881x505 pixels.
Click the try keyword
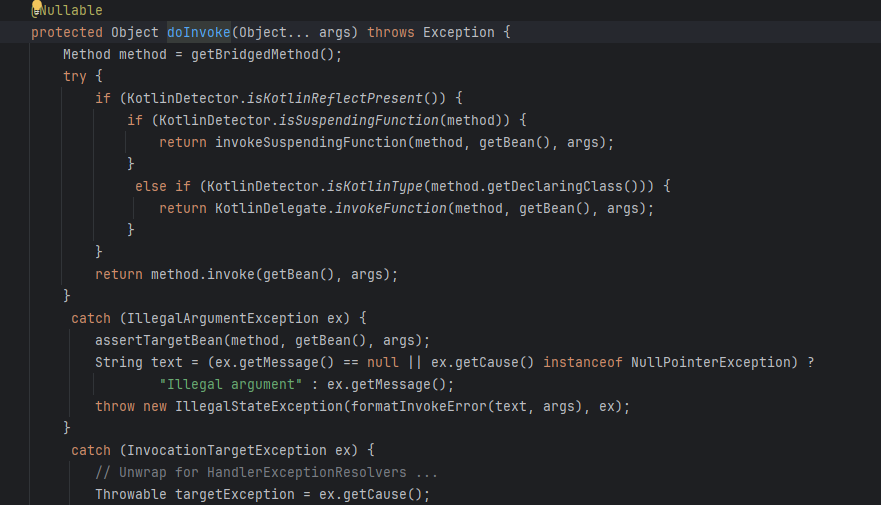click(x=75, y=76)
